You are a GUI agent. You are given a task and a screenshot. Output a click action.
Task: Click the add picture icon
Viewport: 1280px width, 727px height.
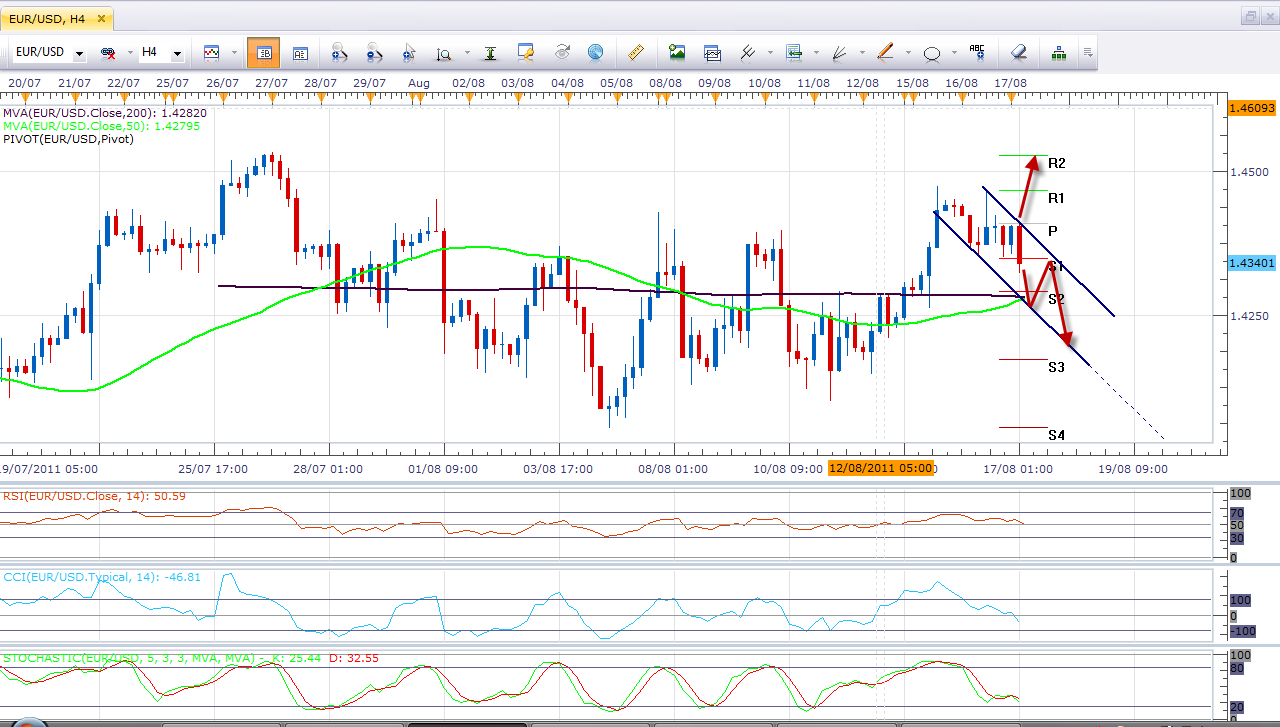[677, 53]
